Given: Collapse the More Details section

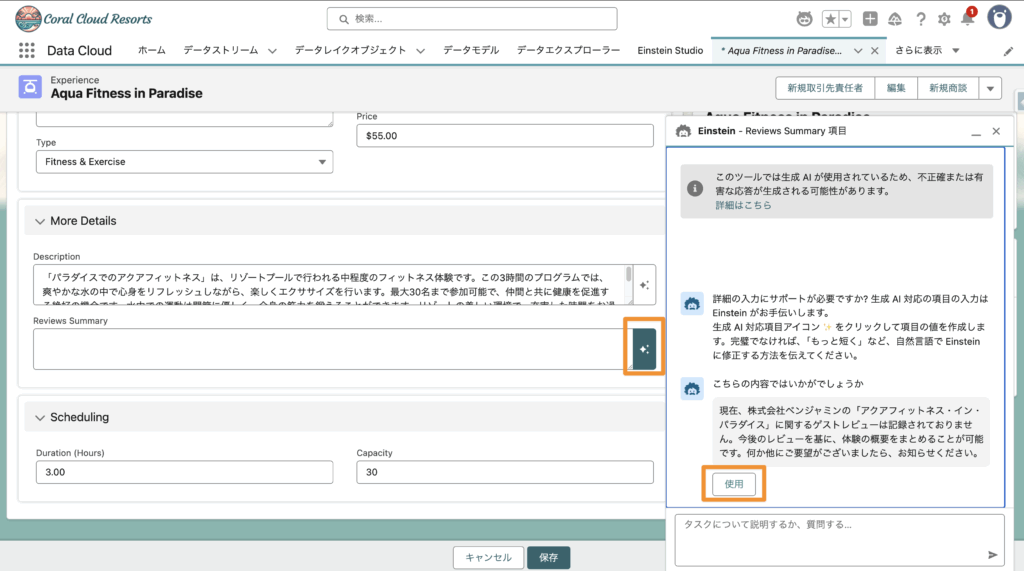Looking at the screenshot, I should [x=41, y=221].
